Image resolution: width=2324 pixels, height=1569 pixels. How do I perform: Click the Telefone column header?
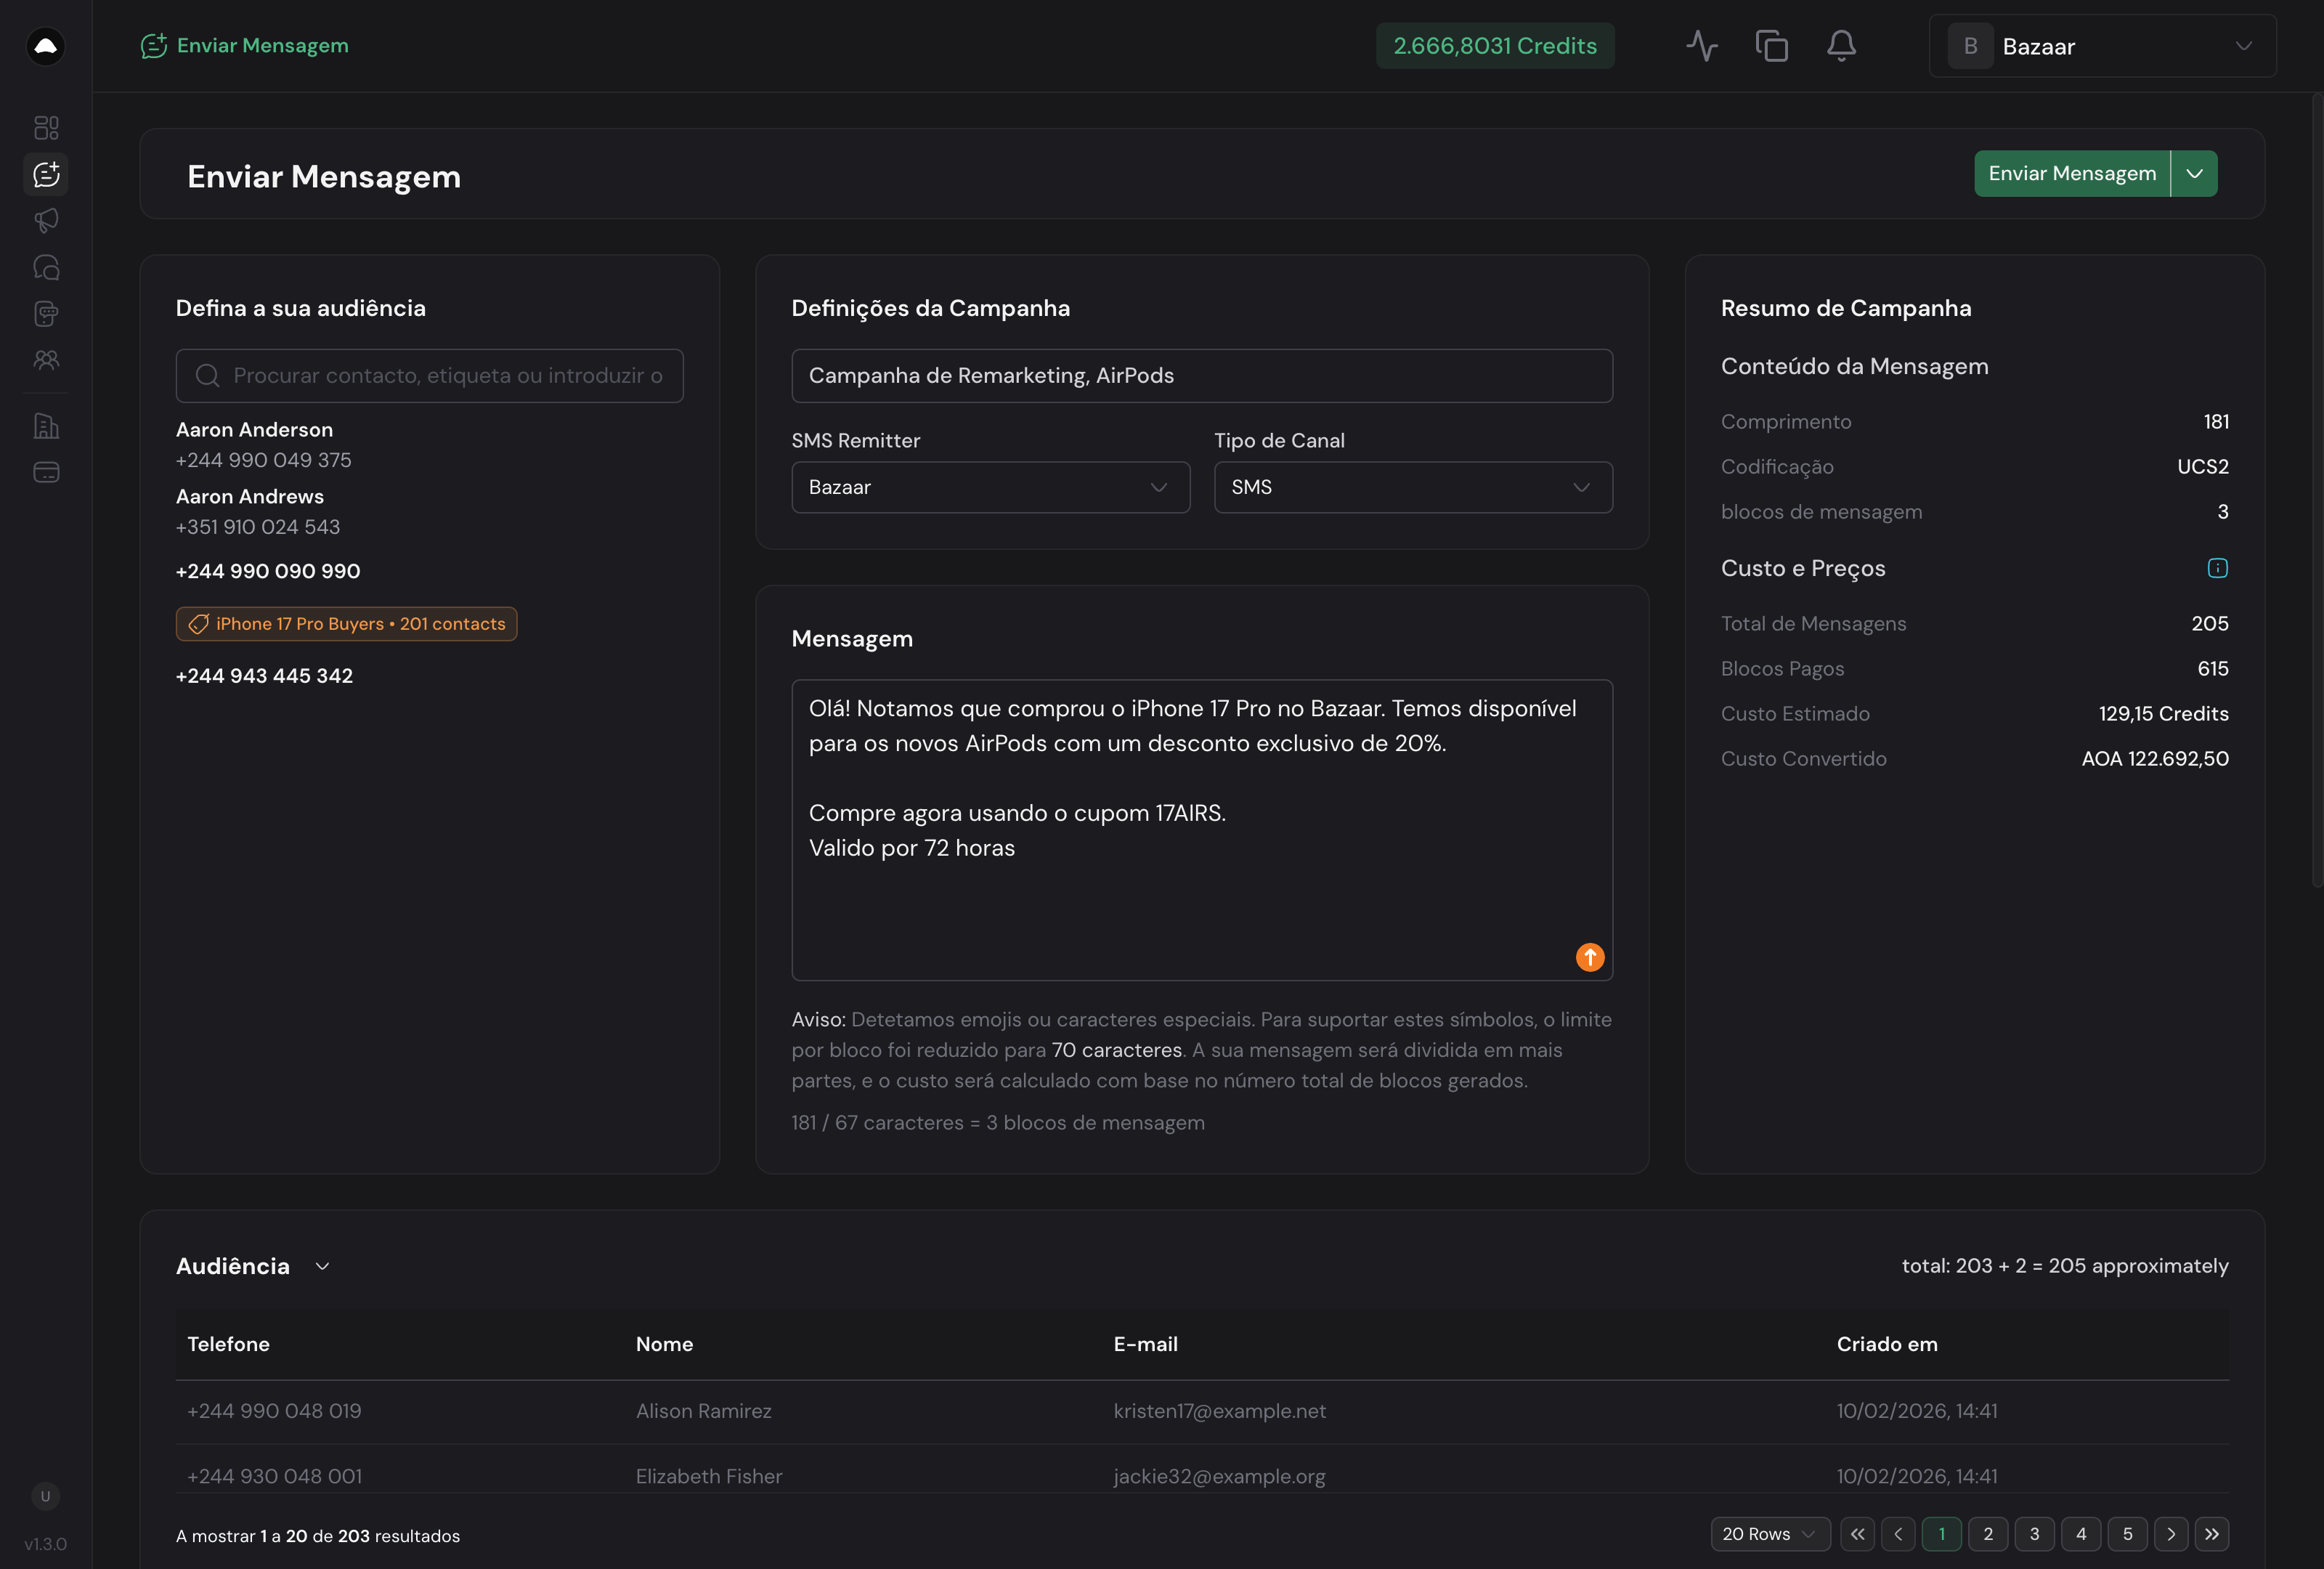(x=228, y=1345)
